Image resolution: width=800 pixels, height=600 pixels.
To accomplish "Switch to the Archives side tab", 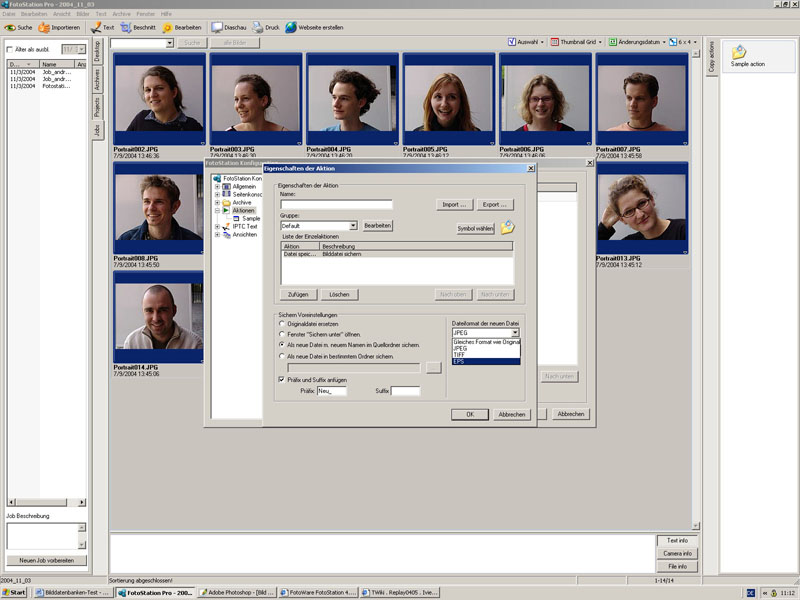I will point(97,80).
